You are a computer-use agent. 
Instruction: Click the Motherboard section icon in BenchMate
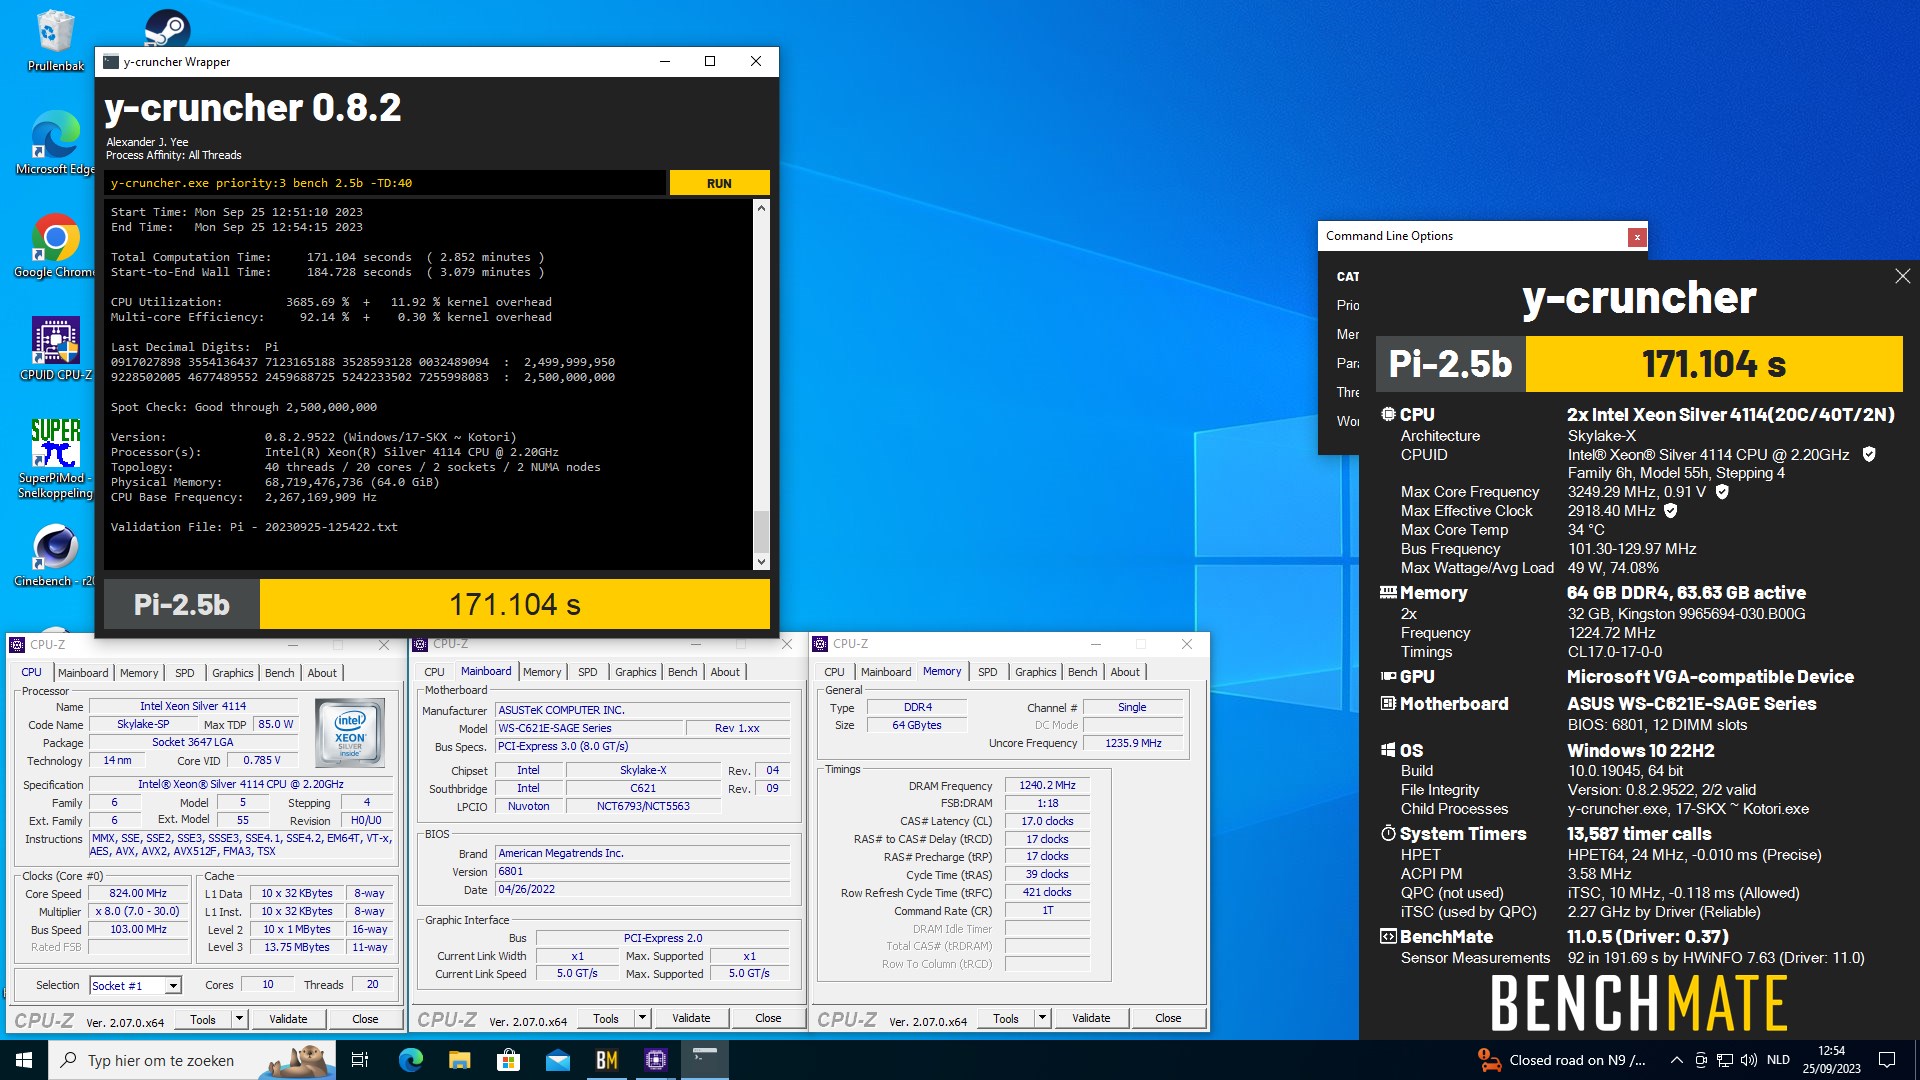pyautogui.click(x=1388, y=703)
